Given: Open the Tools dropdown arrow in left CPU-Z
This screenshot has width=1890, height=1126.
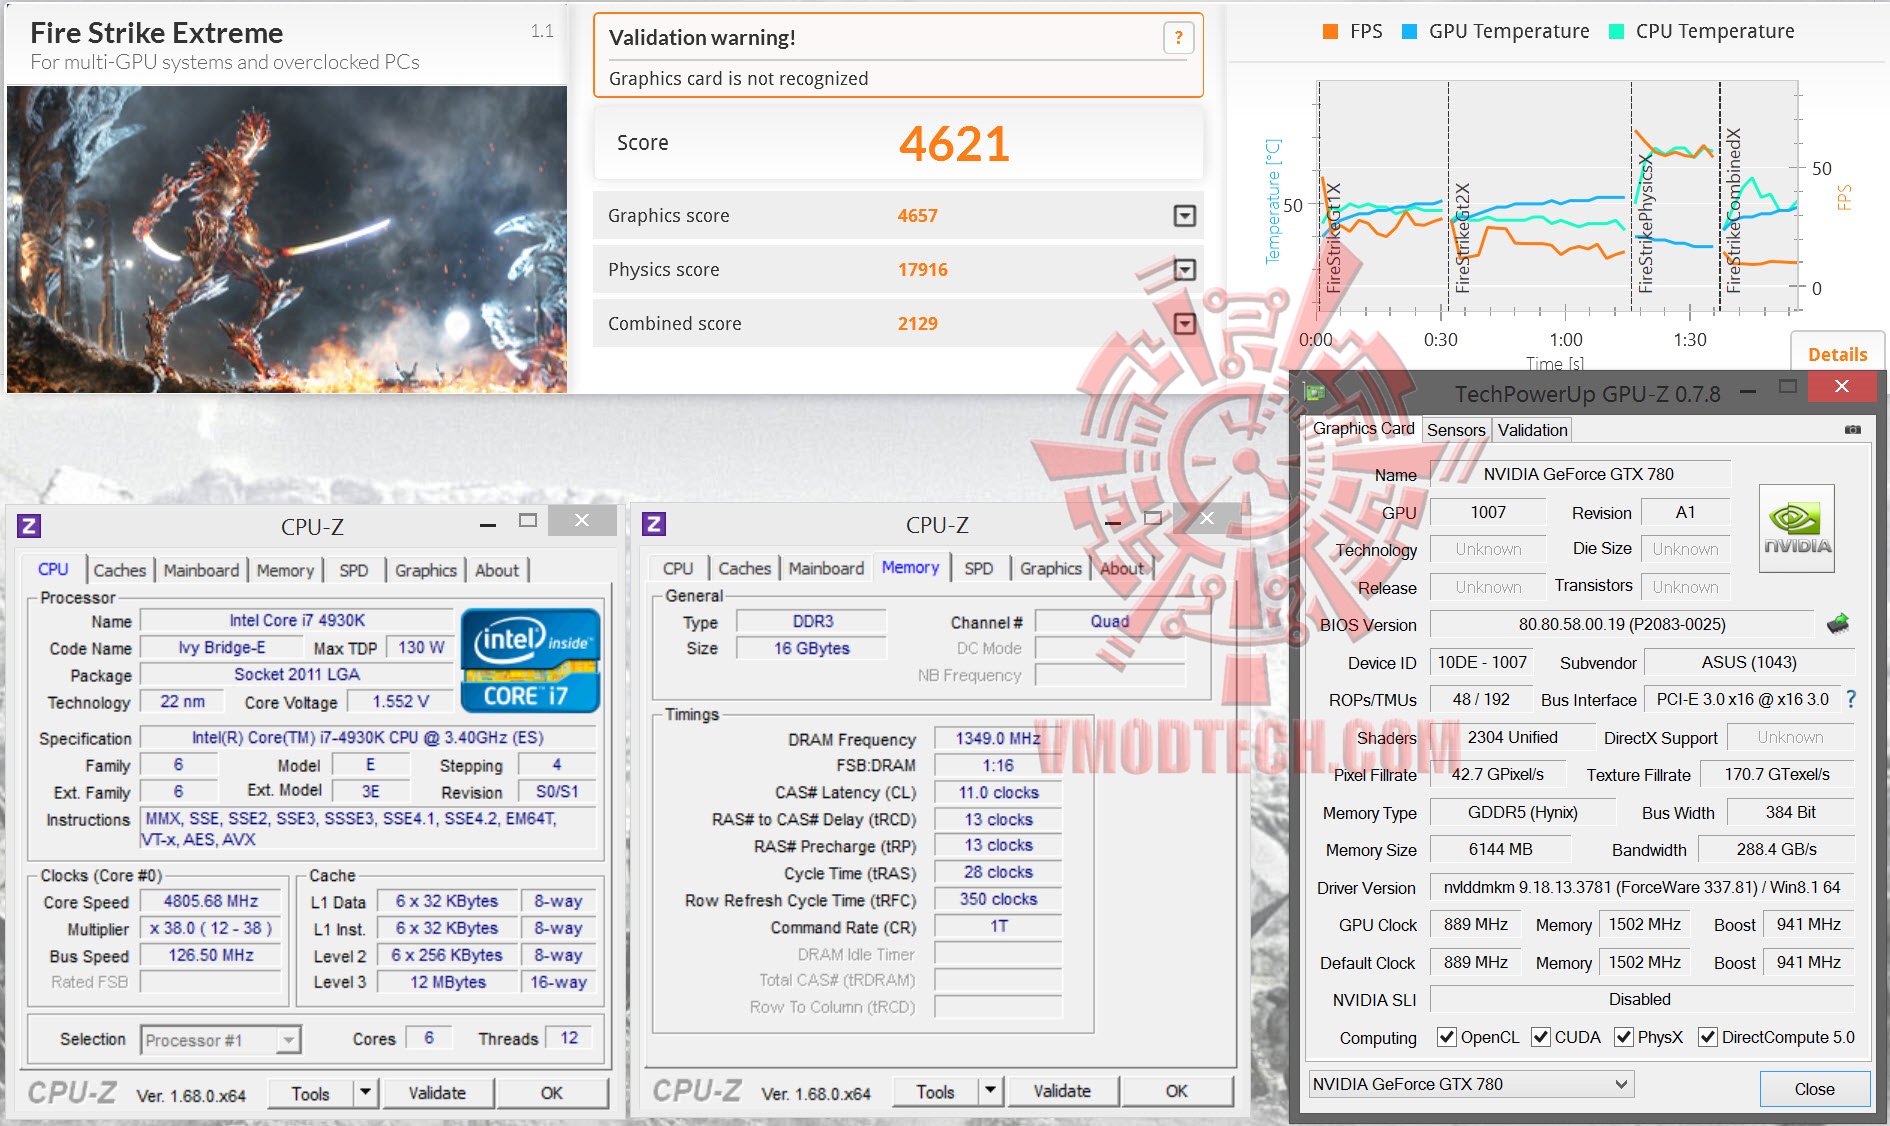Looking at the screenshot, I should tap(366, 1093).
